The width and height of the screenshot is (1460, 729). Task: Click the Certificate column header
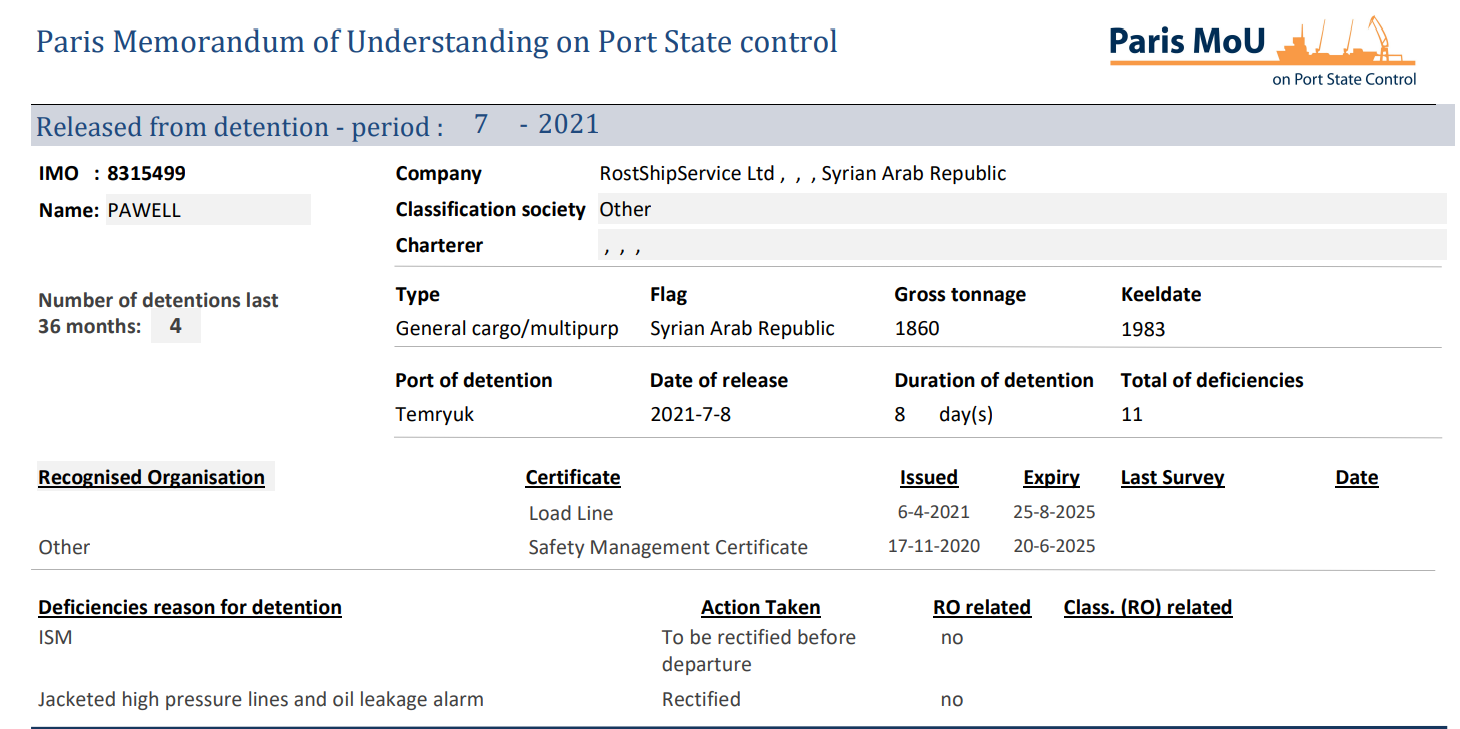coord(572,477)
